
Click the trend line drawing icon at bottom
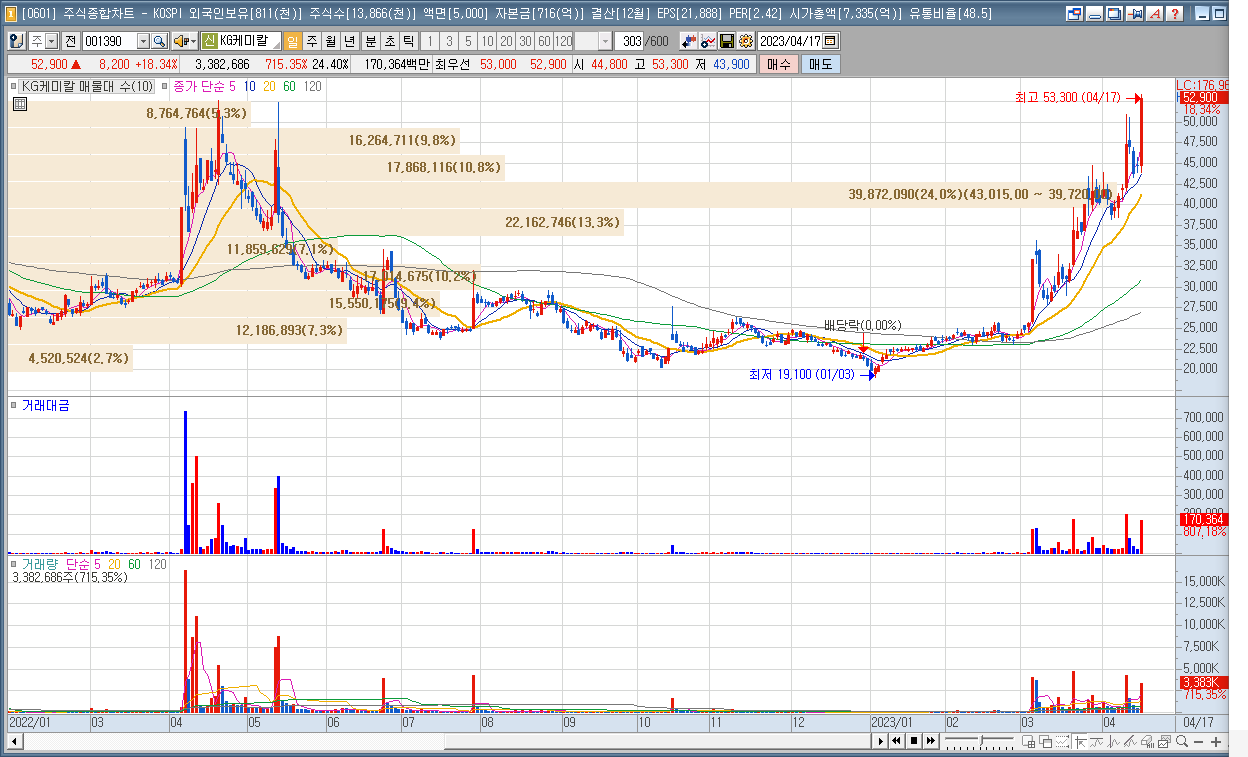[1130, 741]
